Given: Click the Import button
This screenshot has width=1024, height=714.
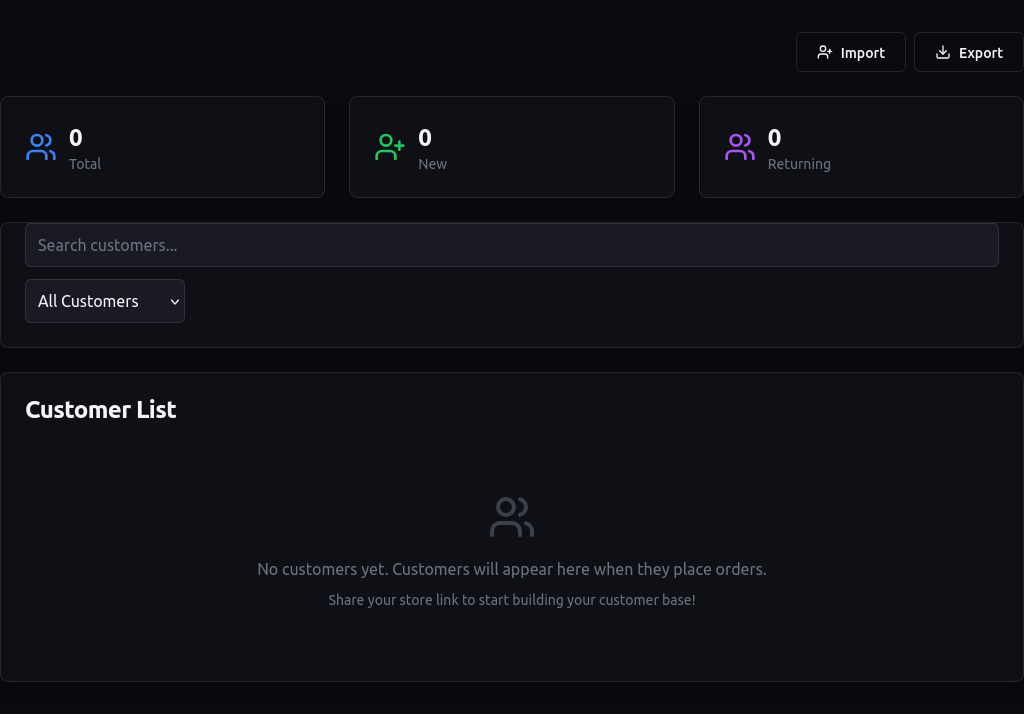Looking at the screenshot, I should (x=851, y=52).
